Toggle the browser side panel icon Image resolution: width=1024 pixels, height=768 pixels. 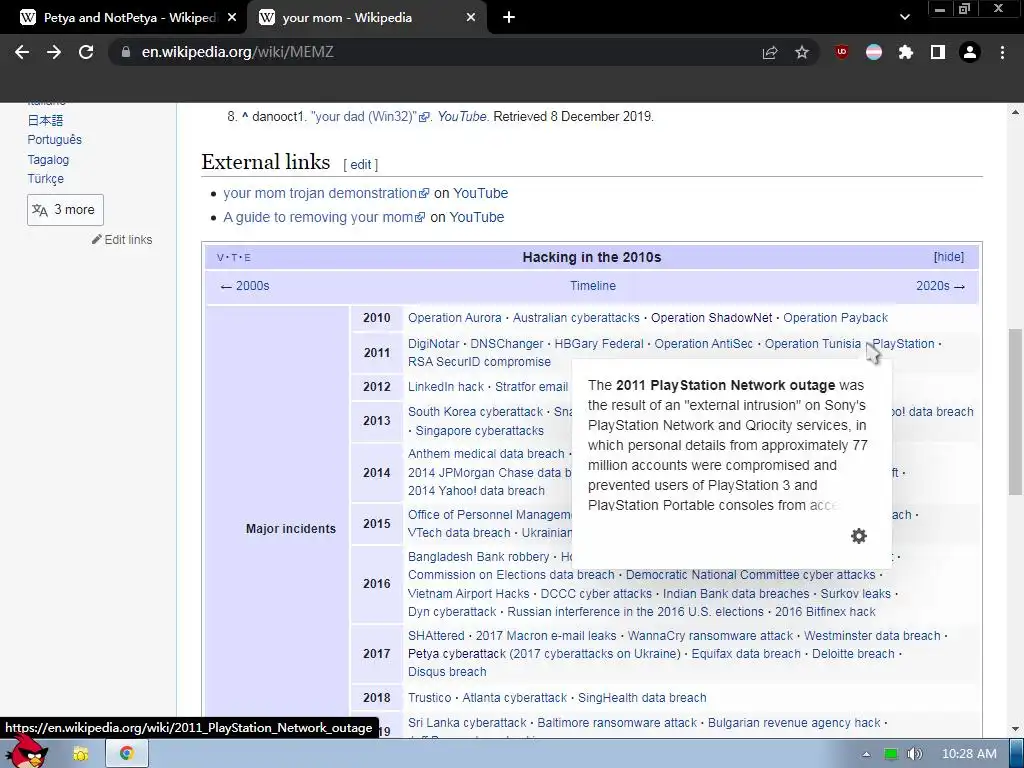point(938,52)
